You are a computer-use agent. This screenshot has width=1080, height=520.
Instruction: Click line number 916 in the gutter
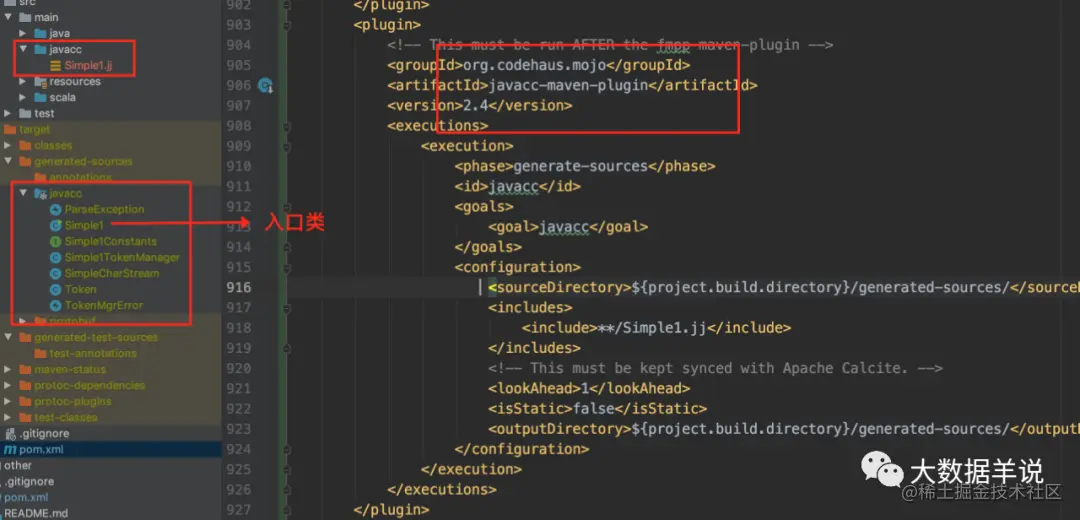pyautogui.click(x=239, y=287)
